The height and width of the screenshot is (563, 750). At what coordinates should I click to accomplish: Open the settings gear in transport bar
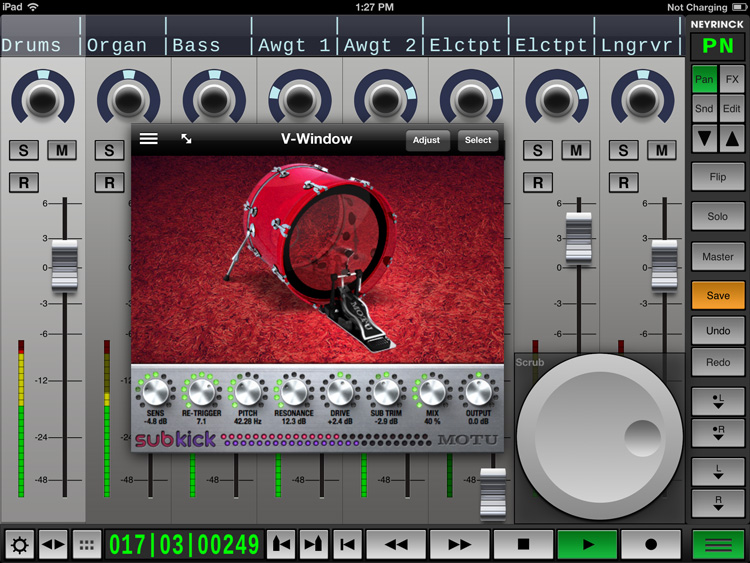point(20,545)
